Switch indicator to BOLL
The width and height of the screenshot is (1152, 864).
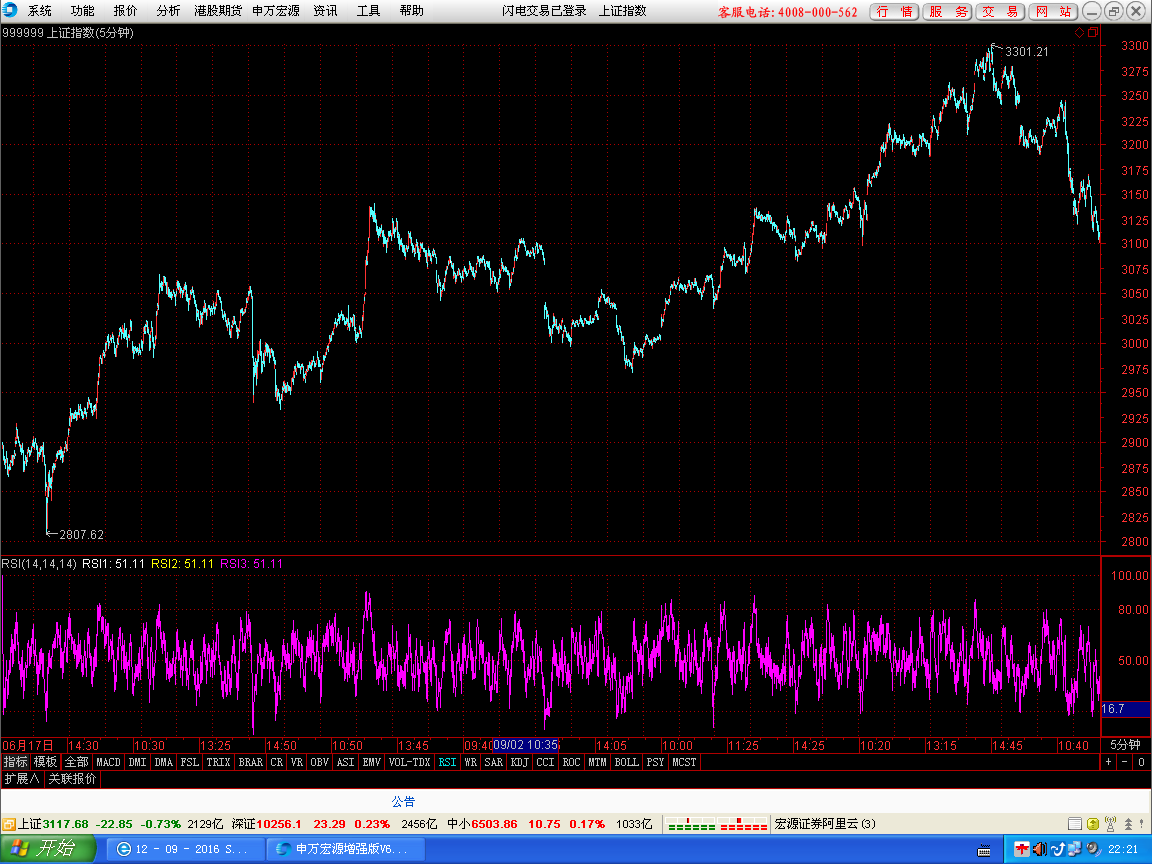627,762
